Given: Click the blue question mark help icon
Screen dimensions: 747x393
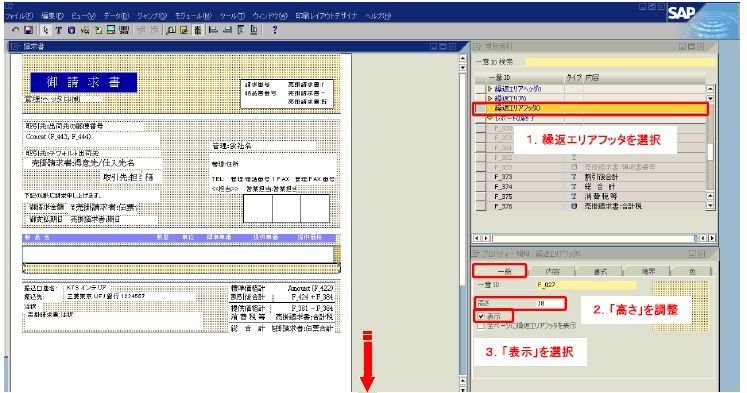Looking at the screenshot, I should pyautogui.click(x=274, y=30).
